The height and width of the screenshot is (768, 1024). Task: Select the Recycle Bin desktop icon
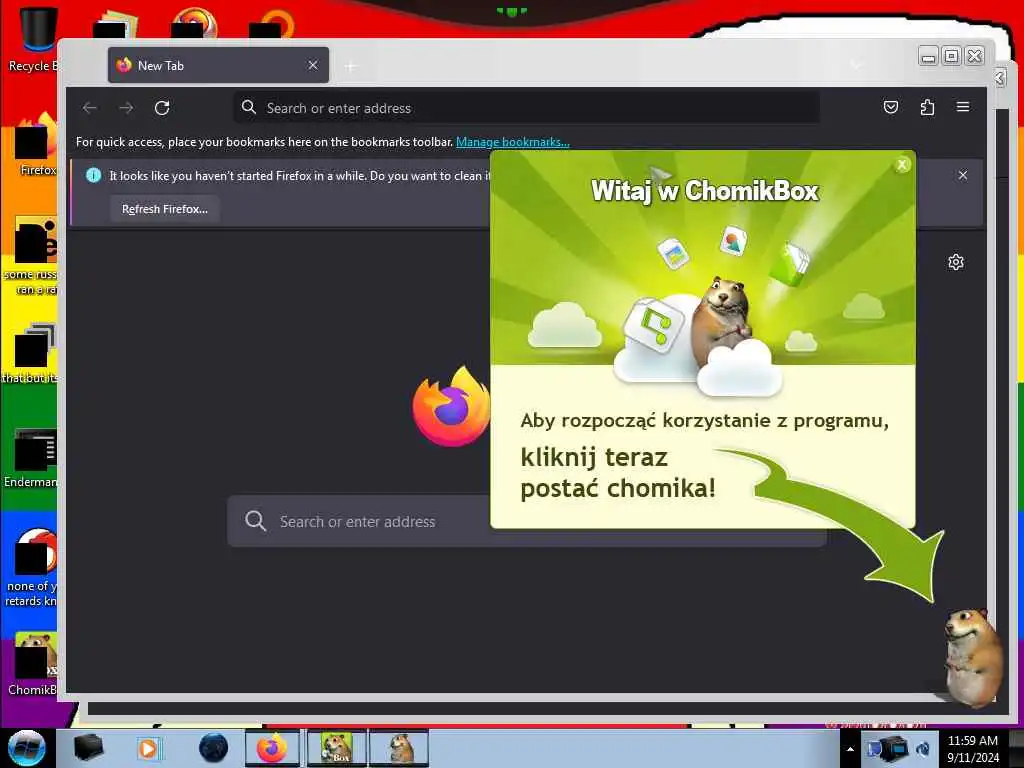(x=34, y=39)
